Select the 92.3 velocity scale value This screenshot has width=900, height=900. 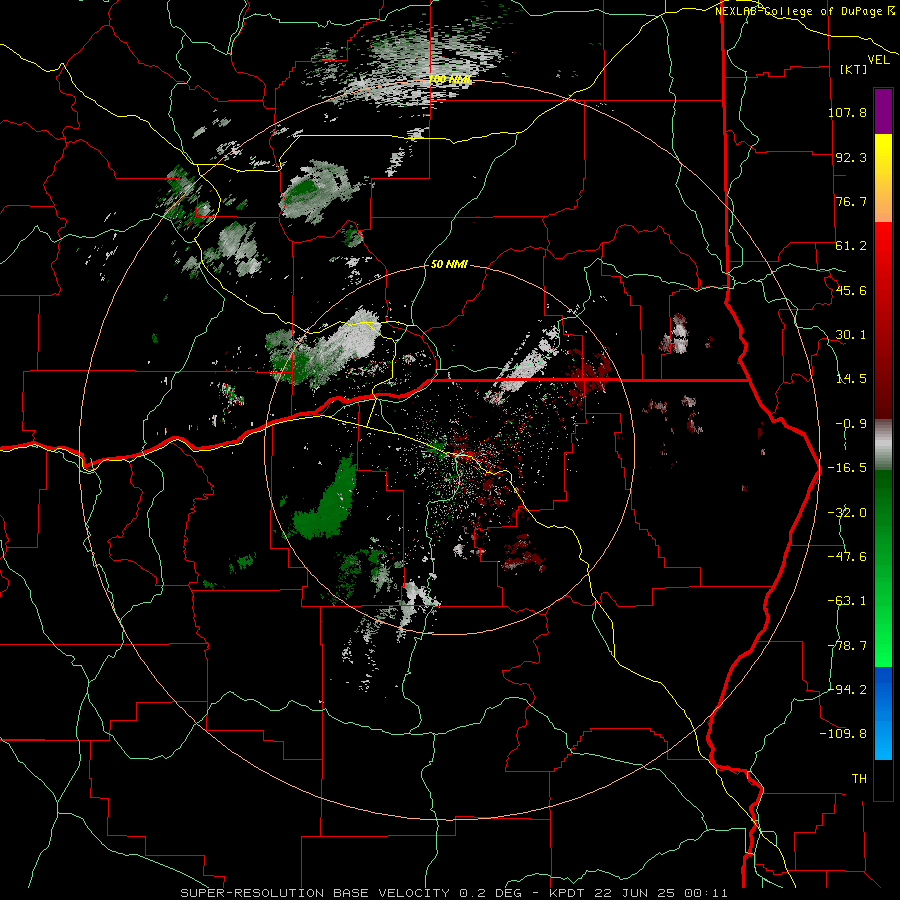[851, 157]
